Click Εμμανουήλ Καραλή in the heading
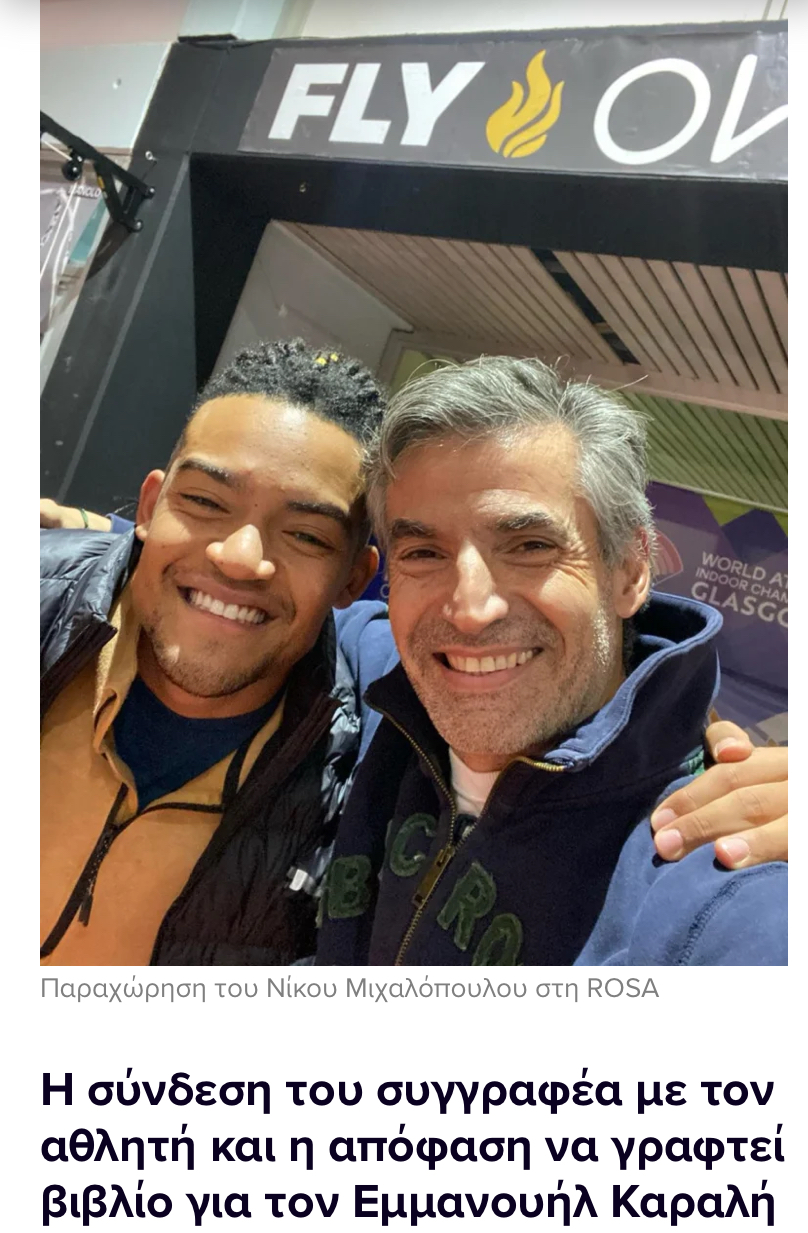808x1233 pixels. (564, 1205)
